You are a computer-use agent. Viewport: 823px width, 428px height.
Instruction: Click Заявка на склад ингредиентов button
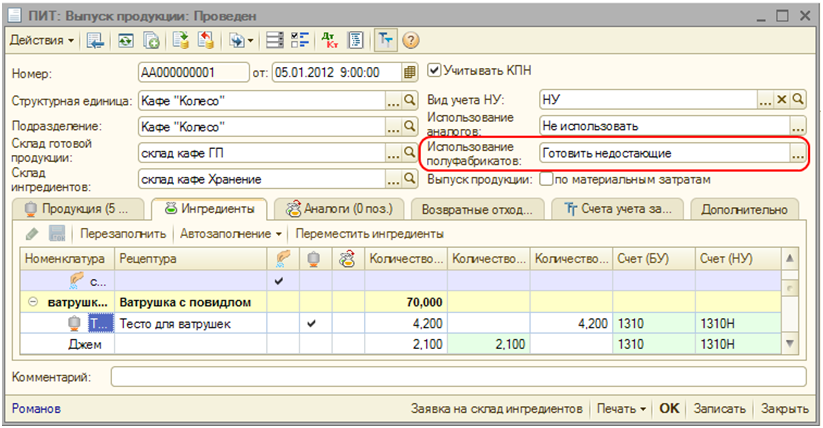496,409
